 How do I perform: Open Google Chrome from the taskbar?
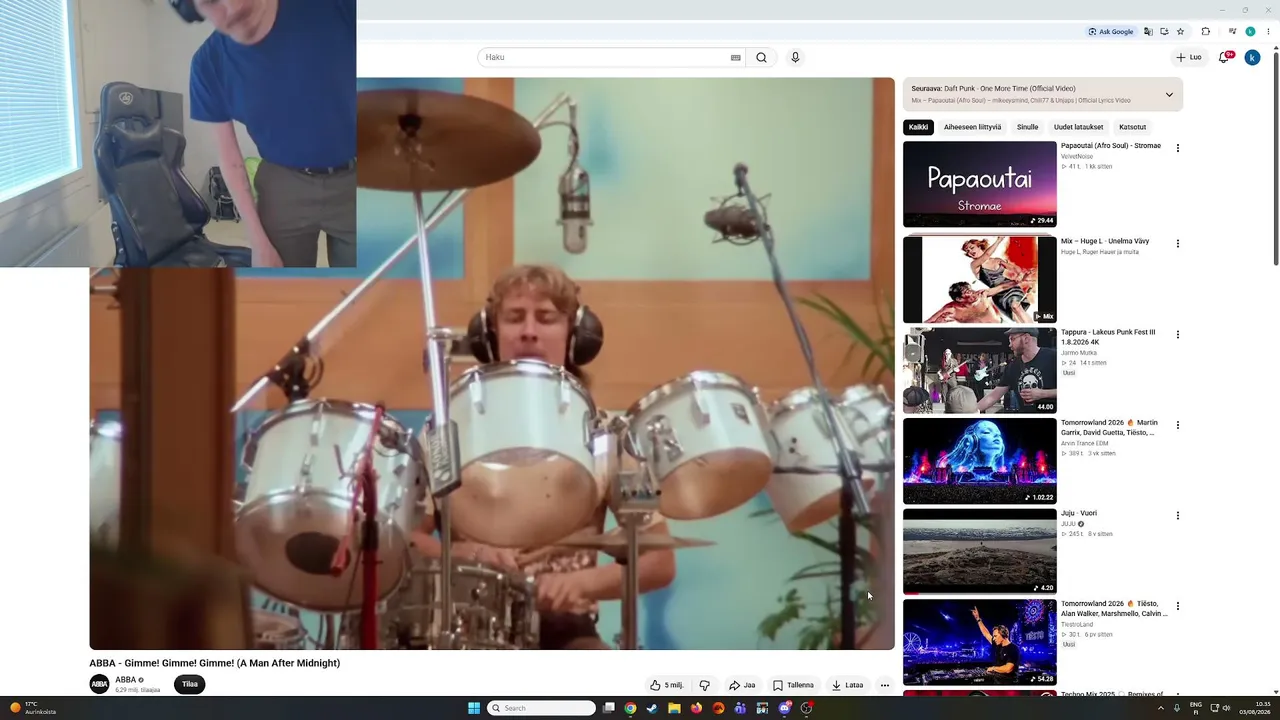pos(630,708)
